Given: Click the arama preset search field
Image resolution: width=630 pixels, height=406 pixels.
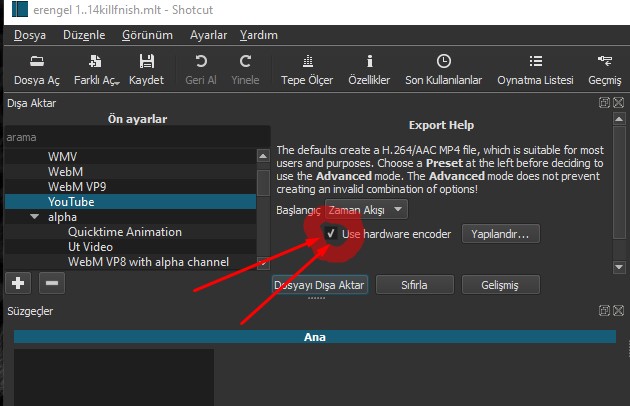Looking at the screenshot, I should click(137, 137).
